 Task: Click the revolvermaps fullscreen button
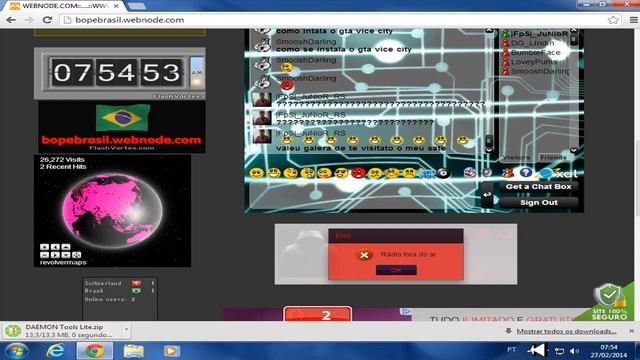[x=76, y=255]
